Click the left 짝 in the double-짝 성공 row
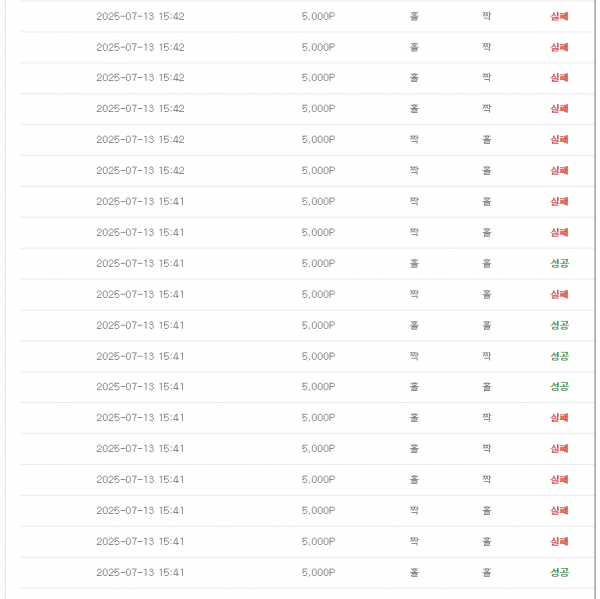The height and width of the screenshot is (599, 600). click(x=414, y=356)
